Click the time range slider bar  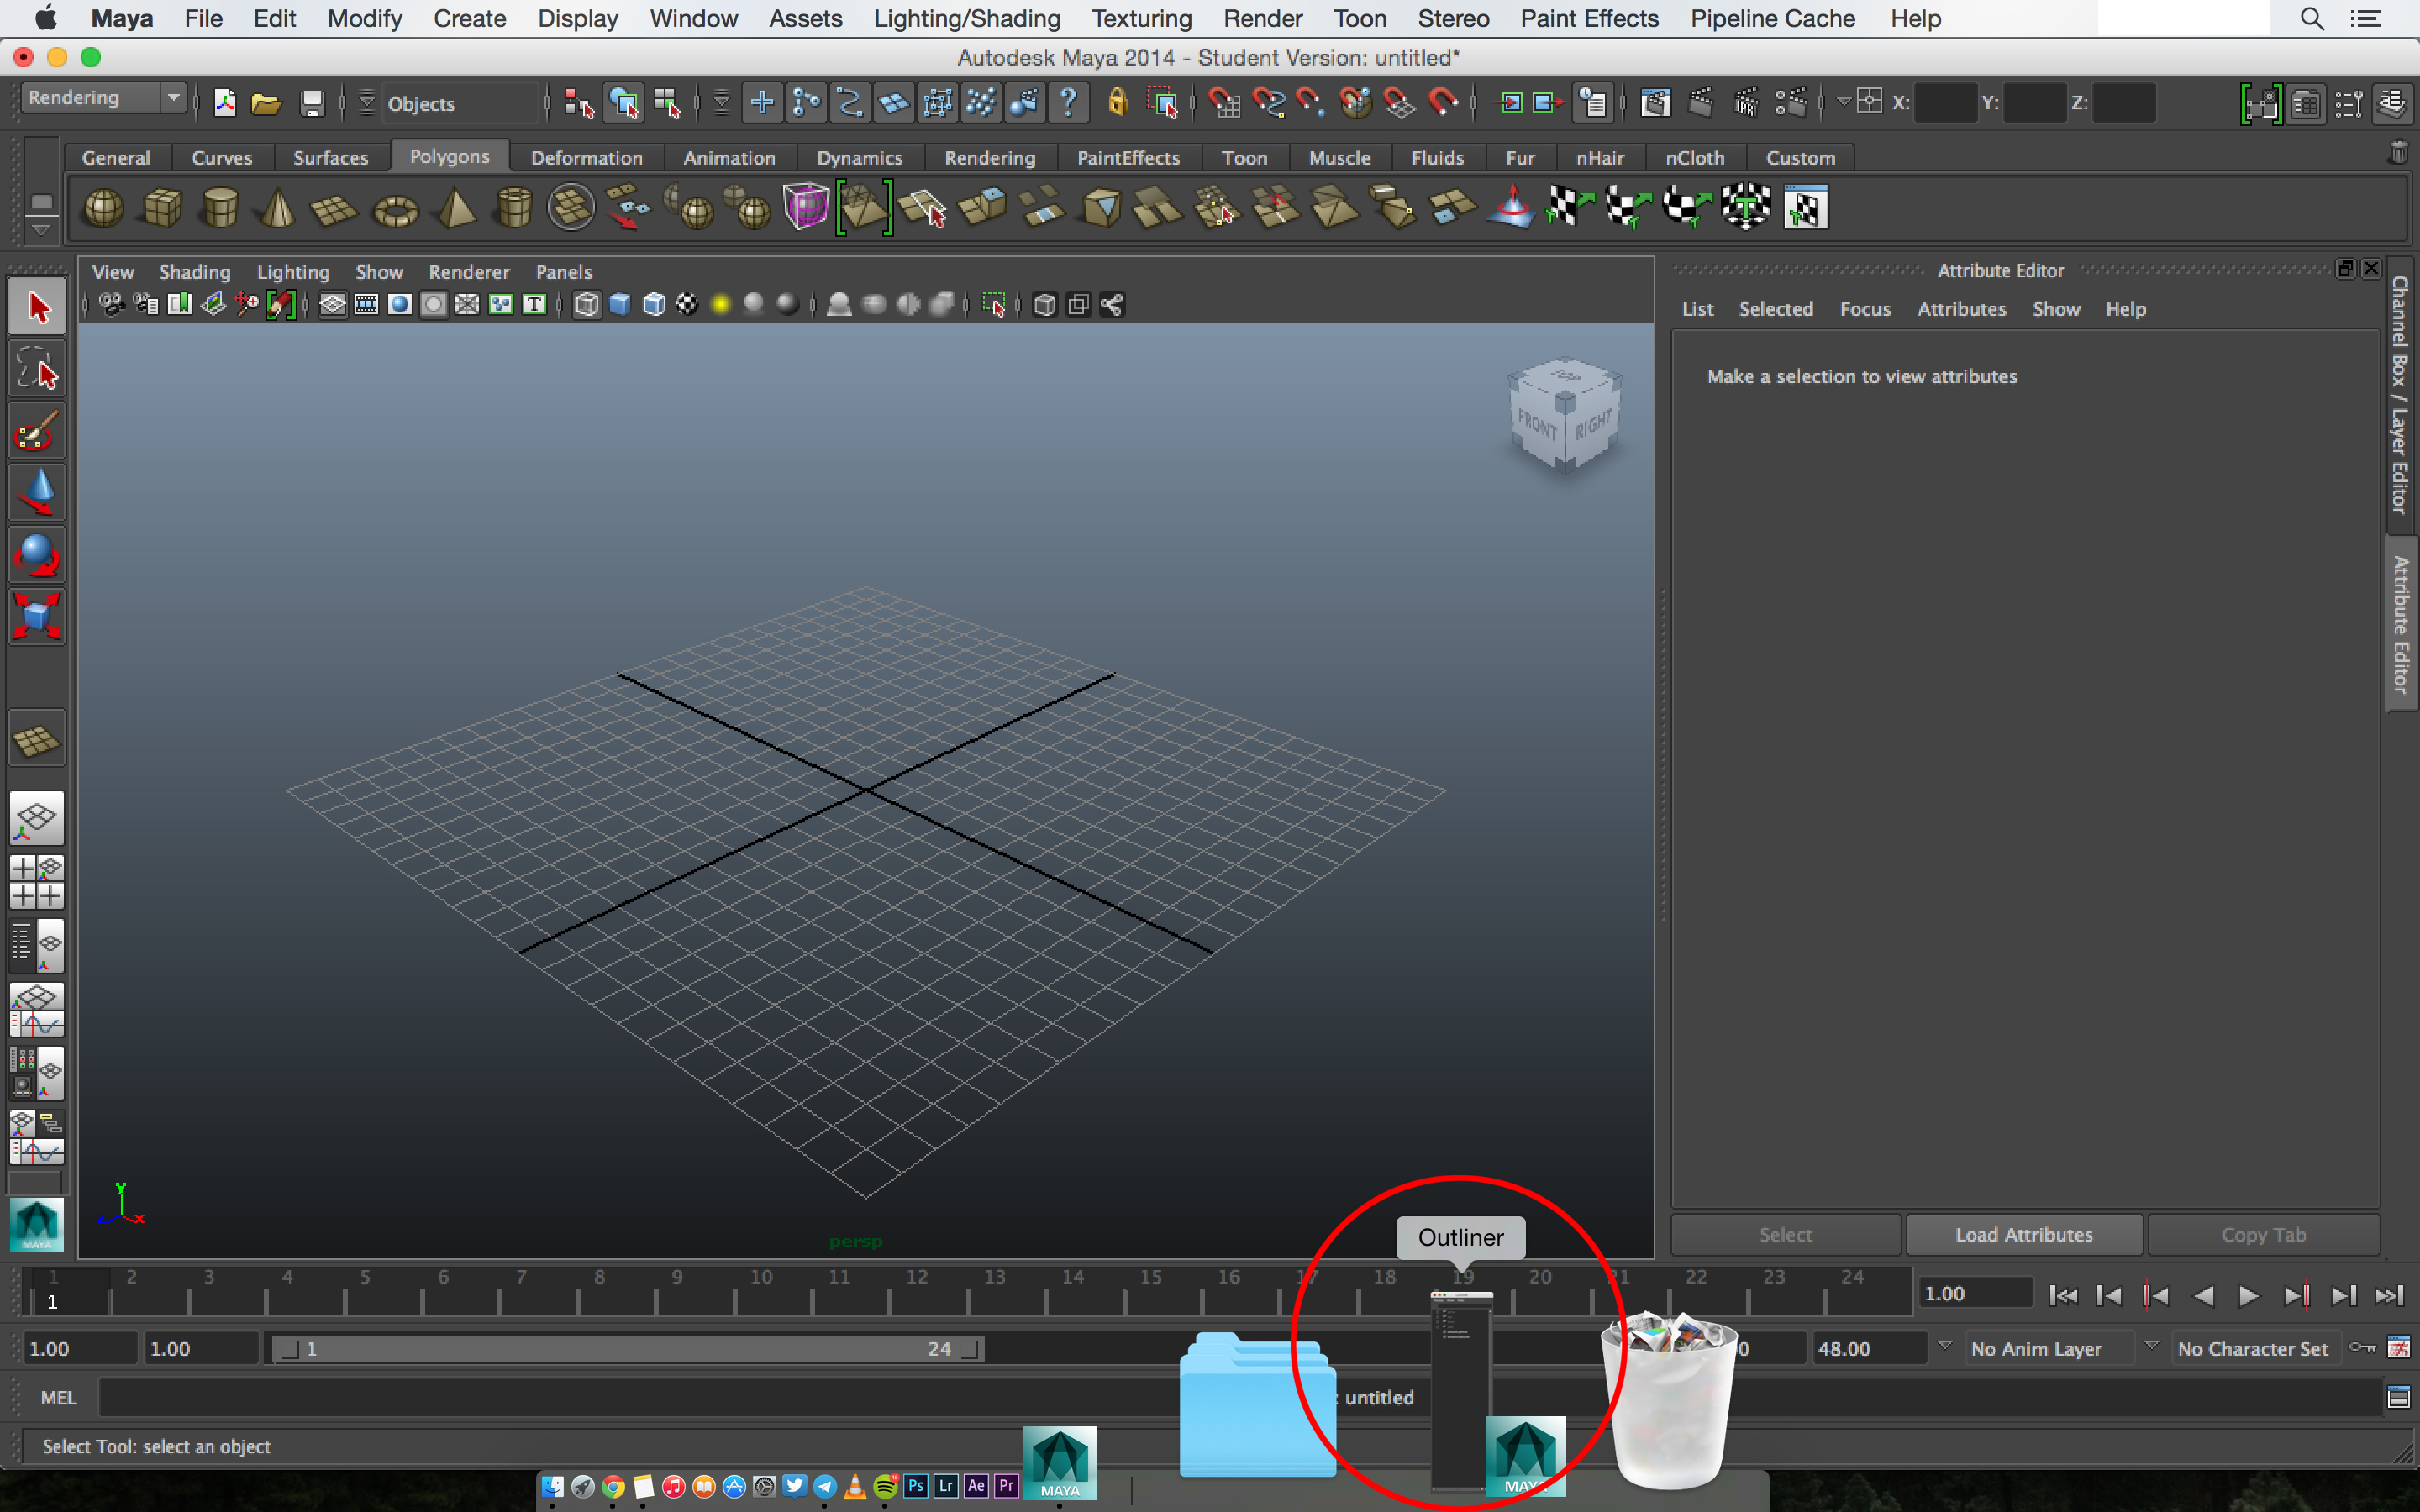[627, 1349]
